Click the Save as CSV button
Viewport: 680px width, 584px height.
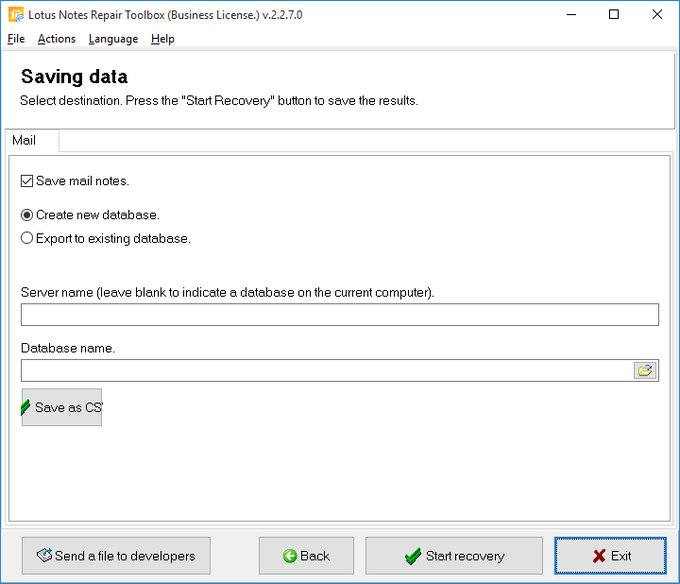coord(62,407)
